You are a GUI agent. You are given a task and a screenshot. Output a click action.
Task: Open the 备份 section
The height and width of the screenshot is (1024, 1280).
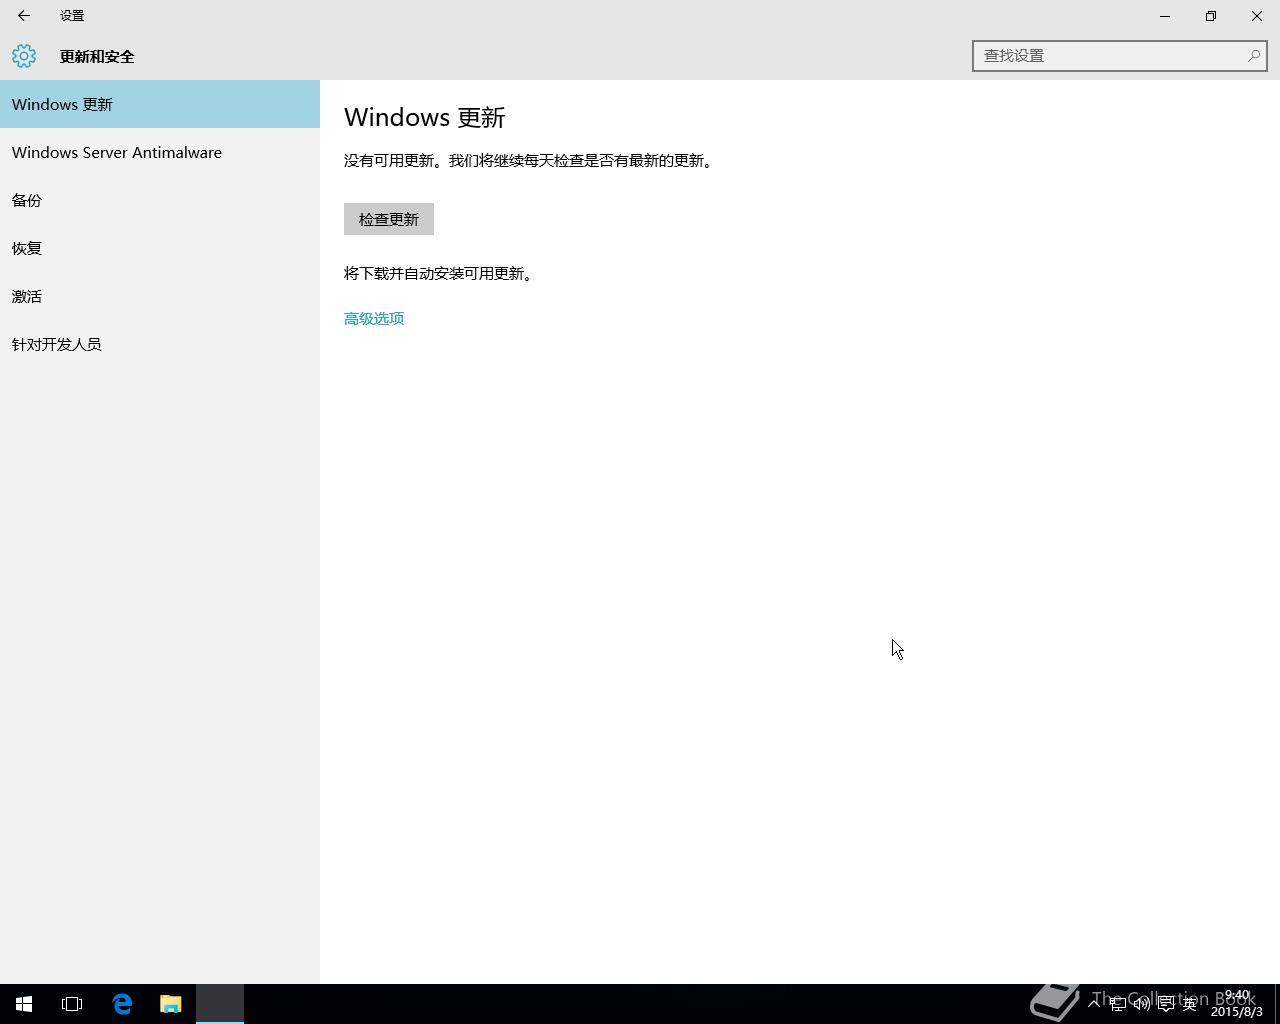(x=160, y=200)
